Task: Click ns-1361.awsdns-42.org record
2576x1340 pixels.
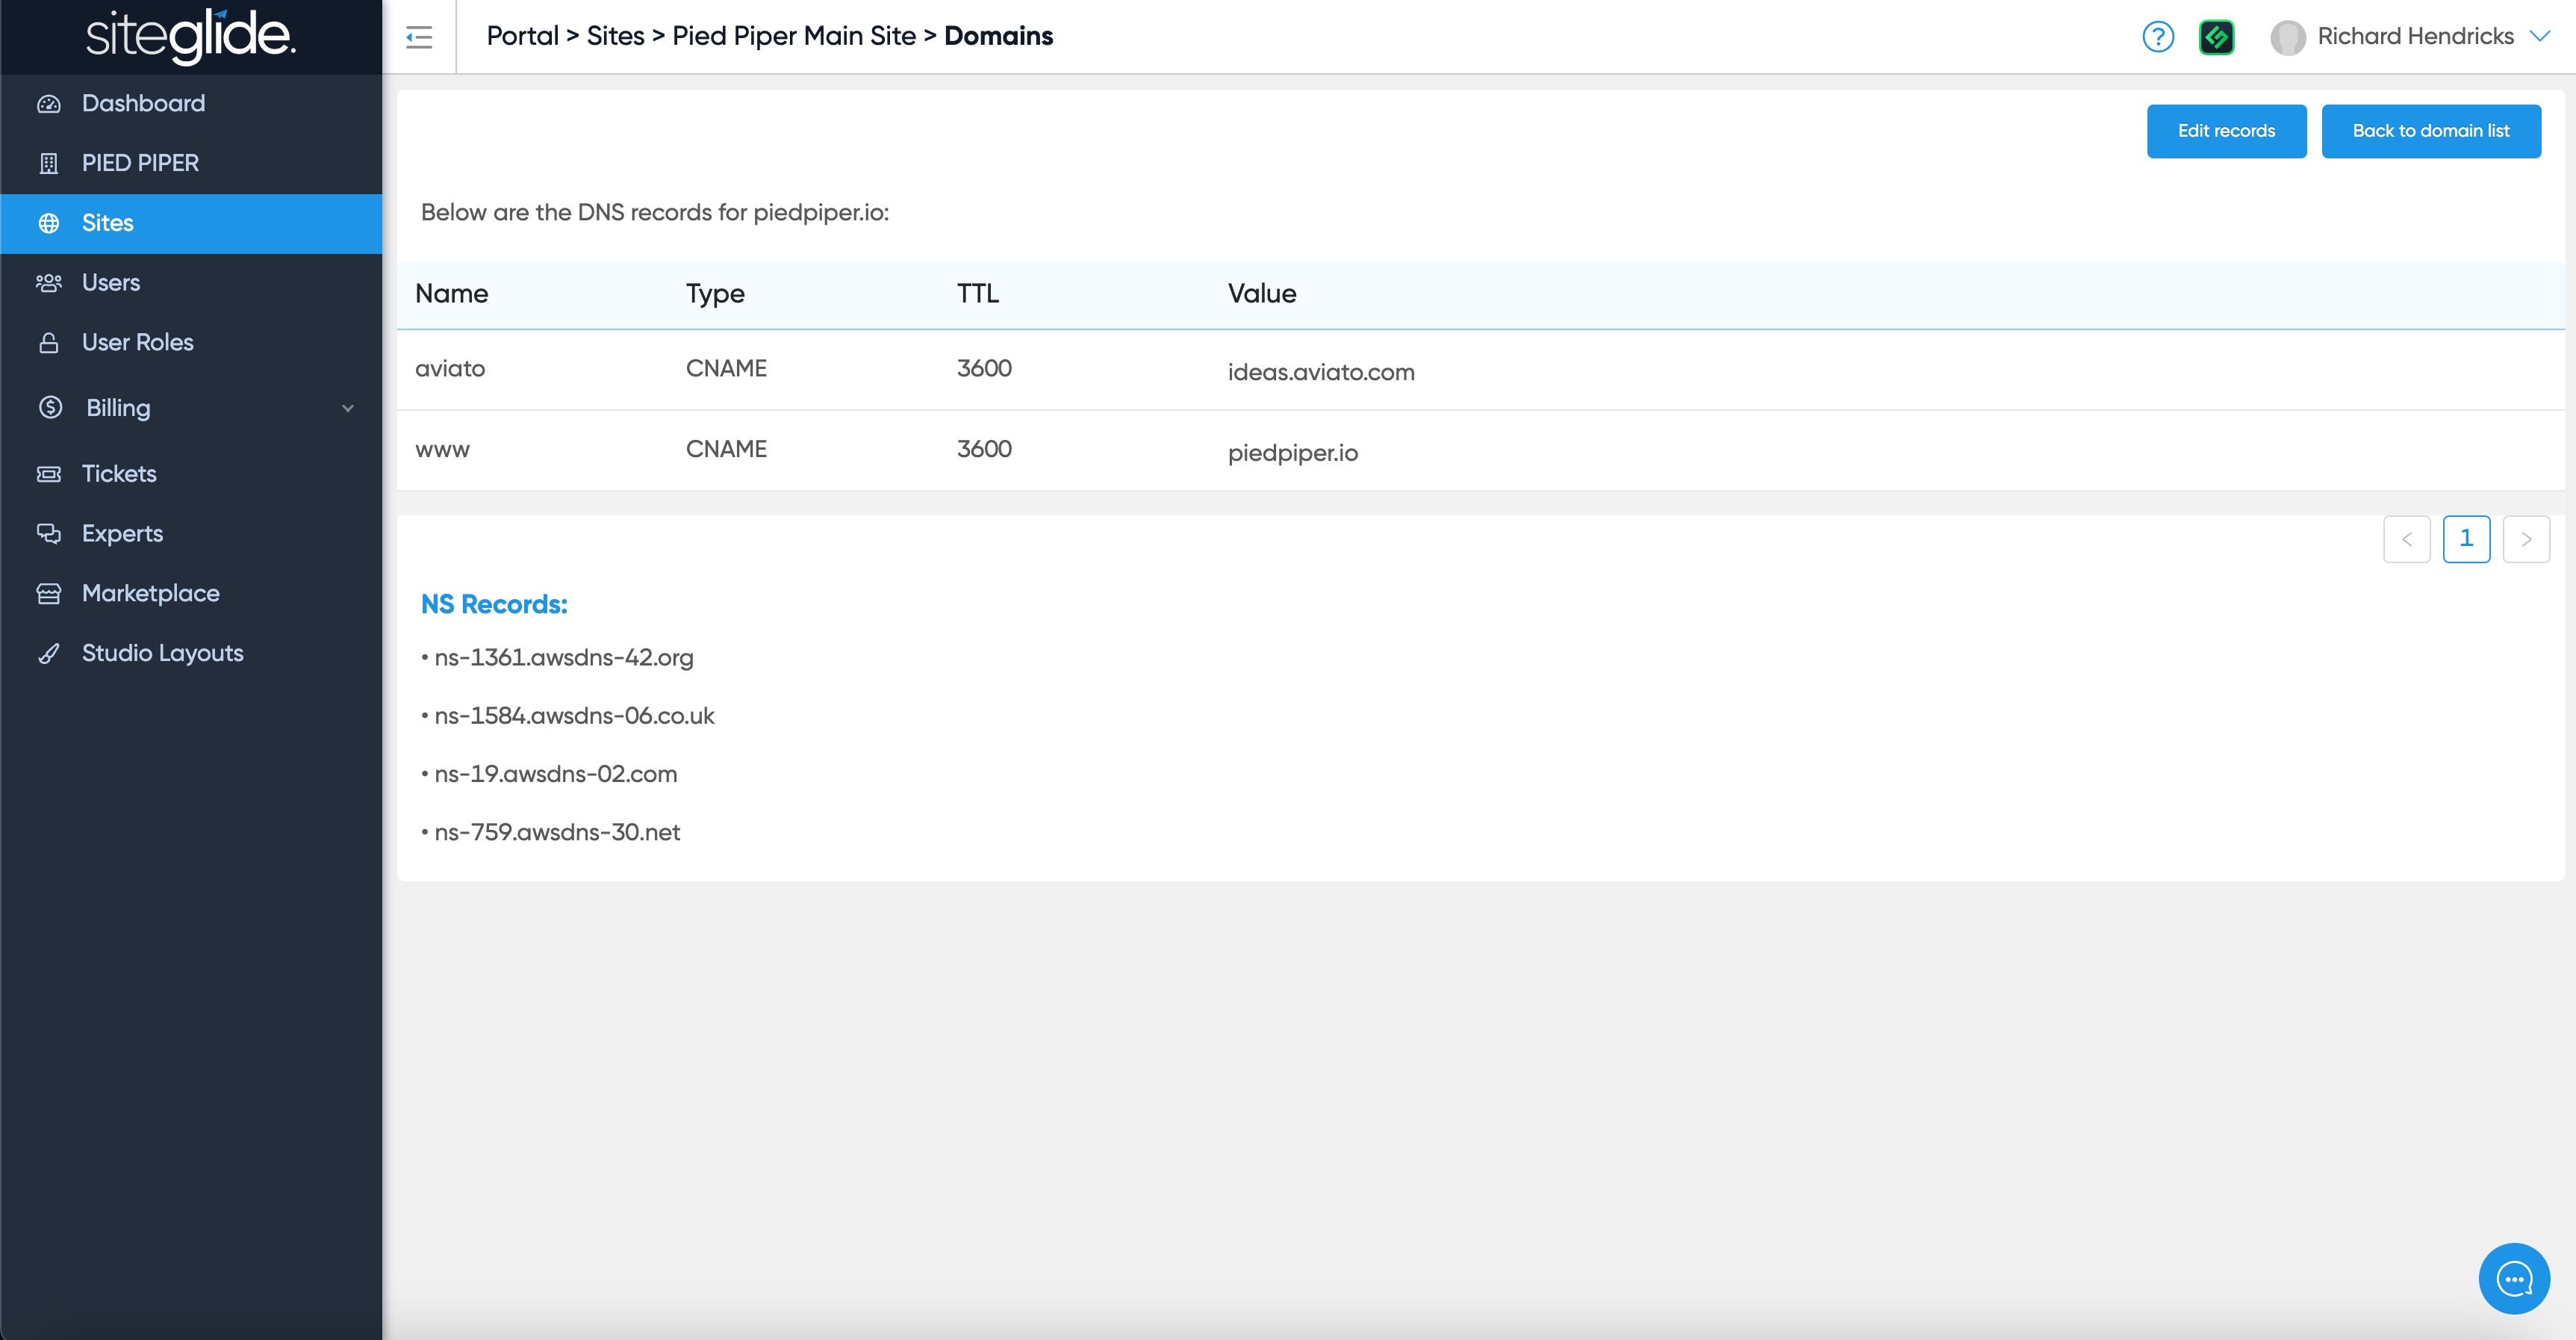Action: [x=564, y=658]
